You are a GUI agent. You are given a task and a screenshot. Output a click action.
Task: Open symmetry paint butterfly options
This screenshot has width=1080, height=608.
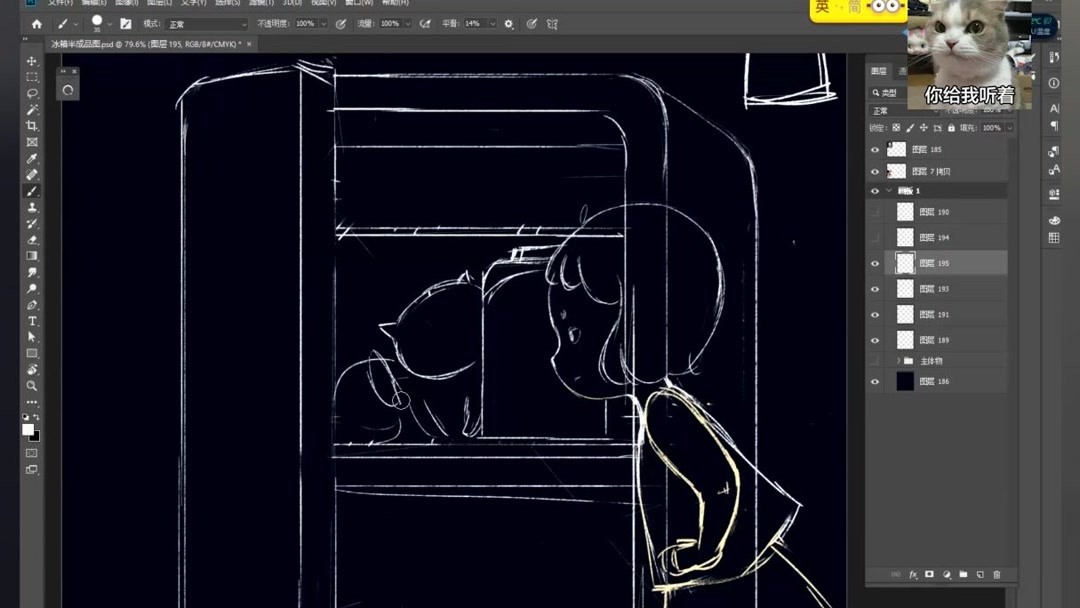[552, 24]
